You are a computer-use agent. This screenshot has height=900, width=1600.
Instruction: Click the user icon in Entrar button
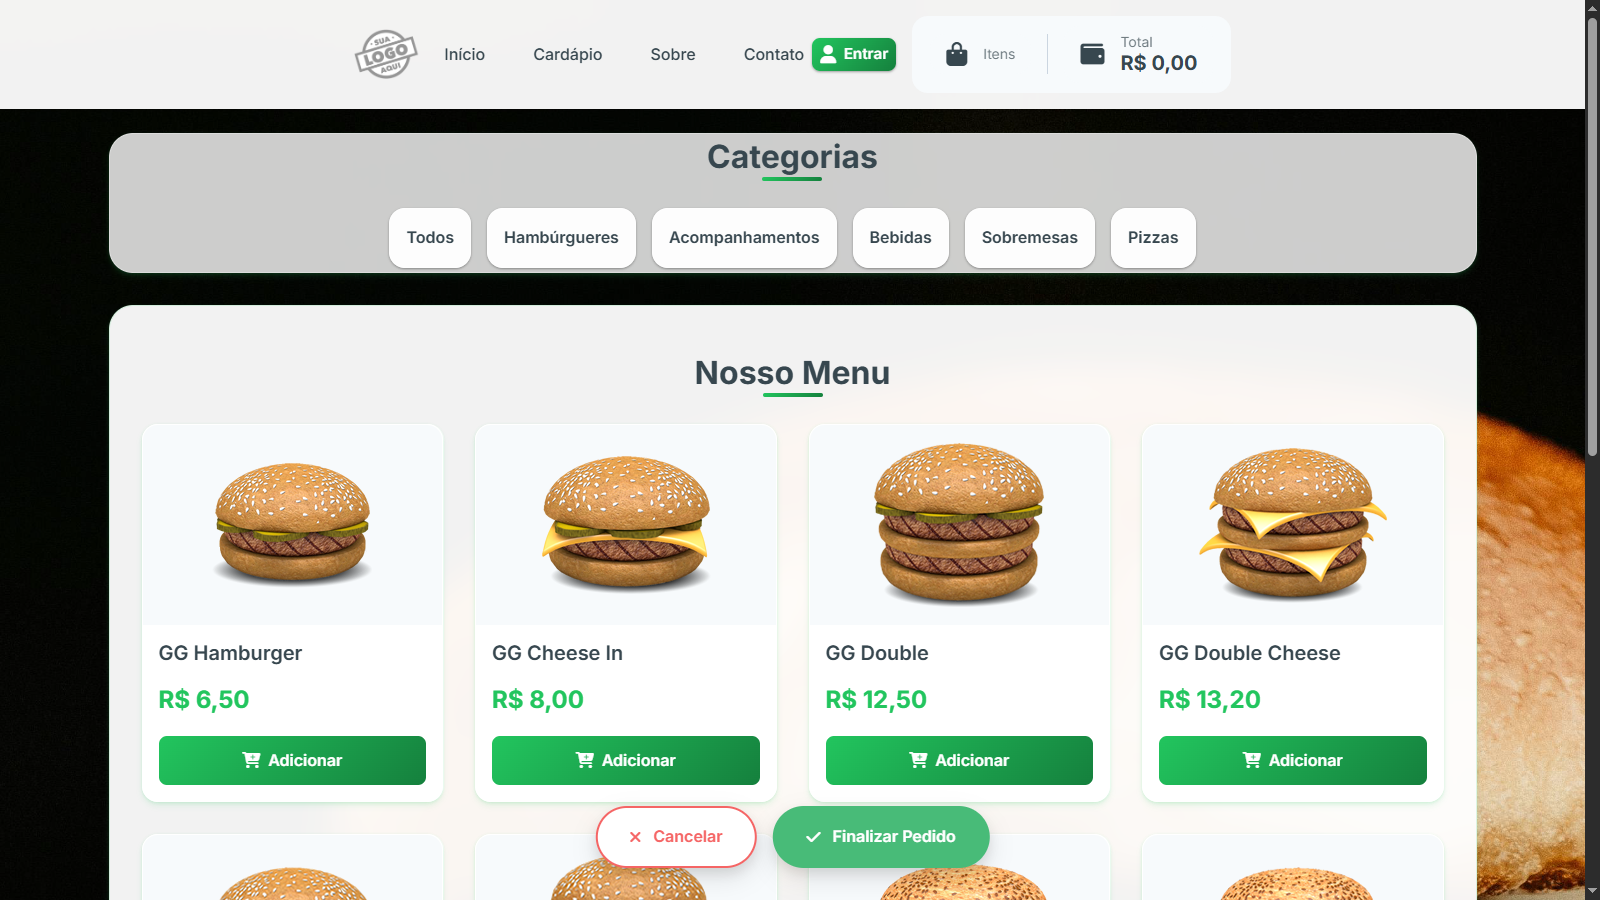pyautogui.click(x=828, y=54)
